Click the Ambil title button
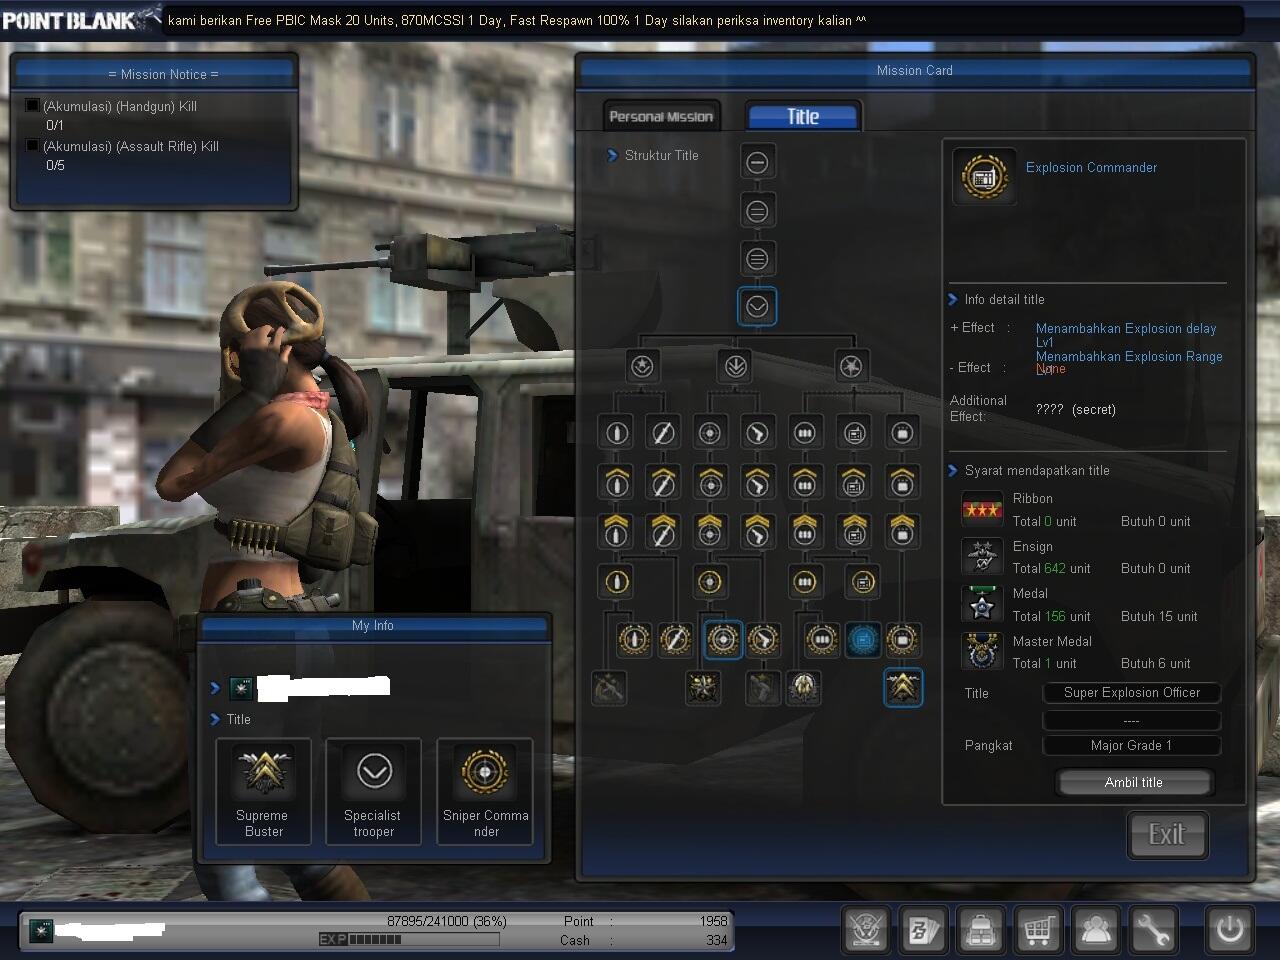1280x960 pixels. pyautogui.click(x=1134, y=782)
